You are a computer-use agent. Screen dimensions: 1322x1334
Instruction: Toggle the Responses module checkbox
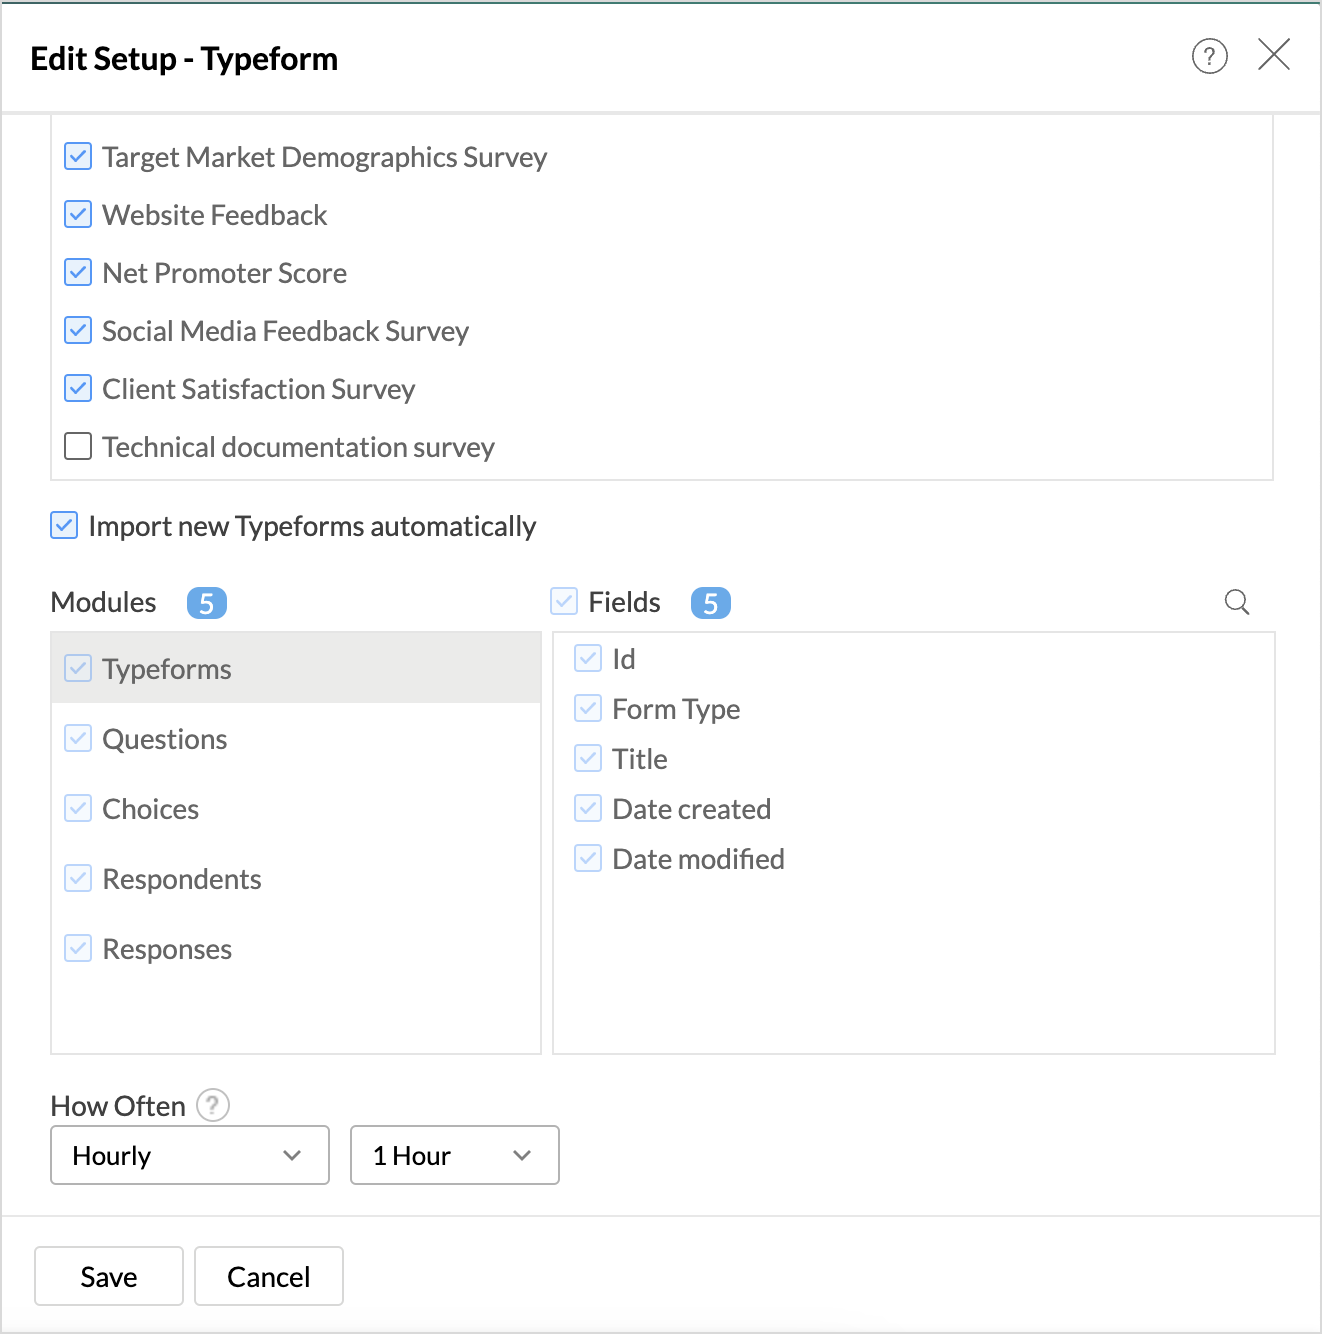click(x=78, y=948)
